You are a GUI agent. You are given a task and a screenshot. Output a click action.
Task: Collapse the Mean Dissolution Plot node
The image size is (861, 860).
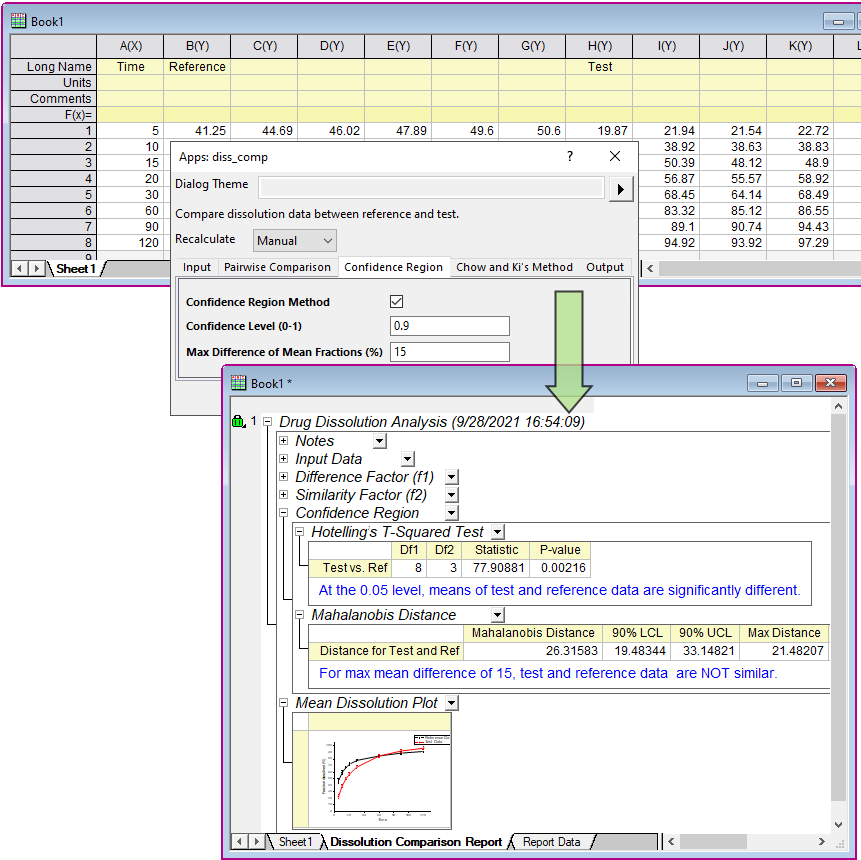[283, 702]
